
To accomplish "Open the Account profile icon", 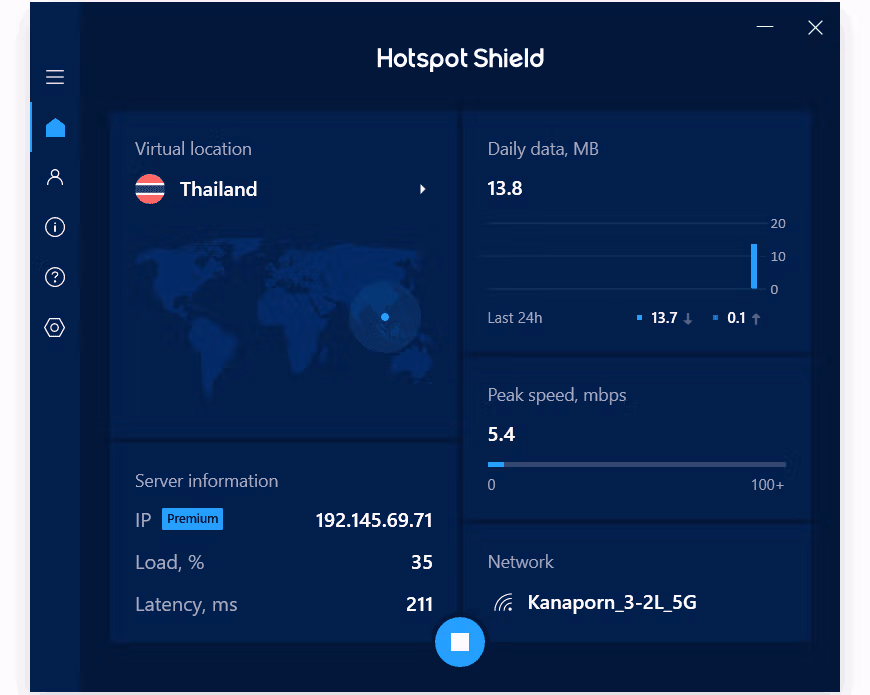I will point(55,177).
